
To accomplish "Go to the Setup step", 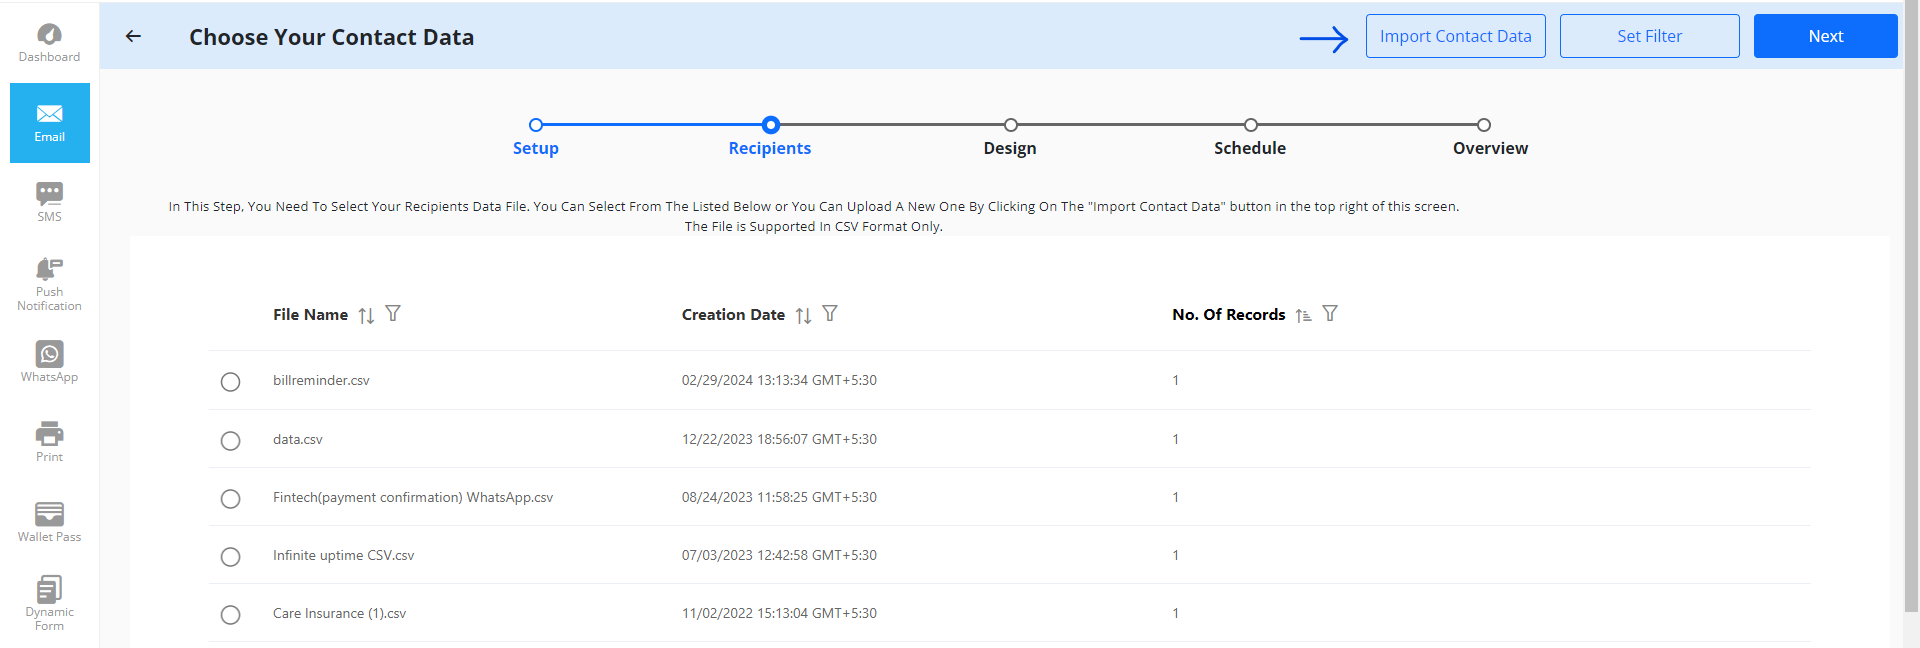I will tap(536, 138).
